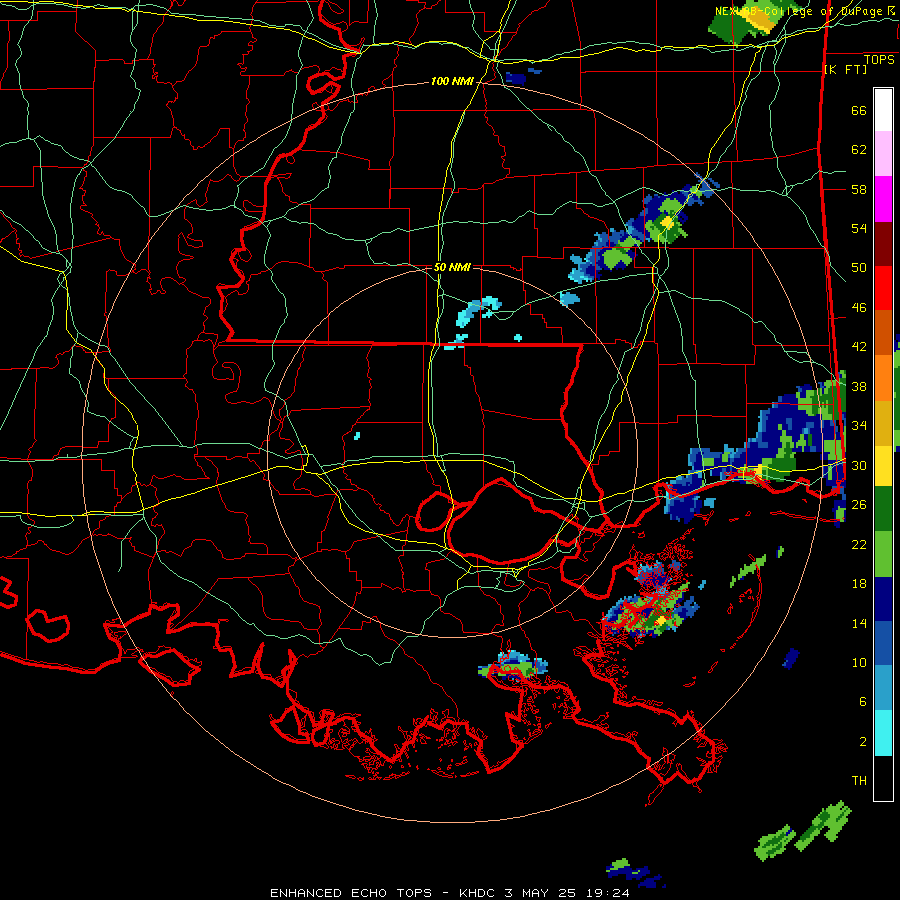Click the light blue 6 kft swatch
Viewport: 900px width, 900px height.
pyautogui.click(x=883, y=688)
